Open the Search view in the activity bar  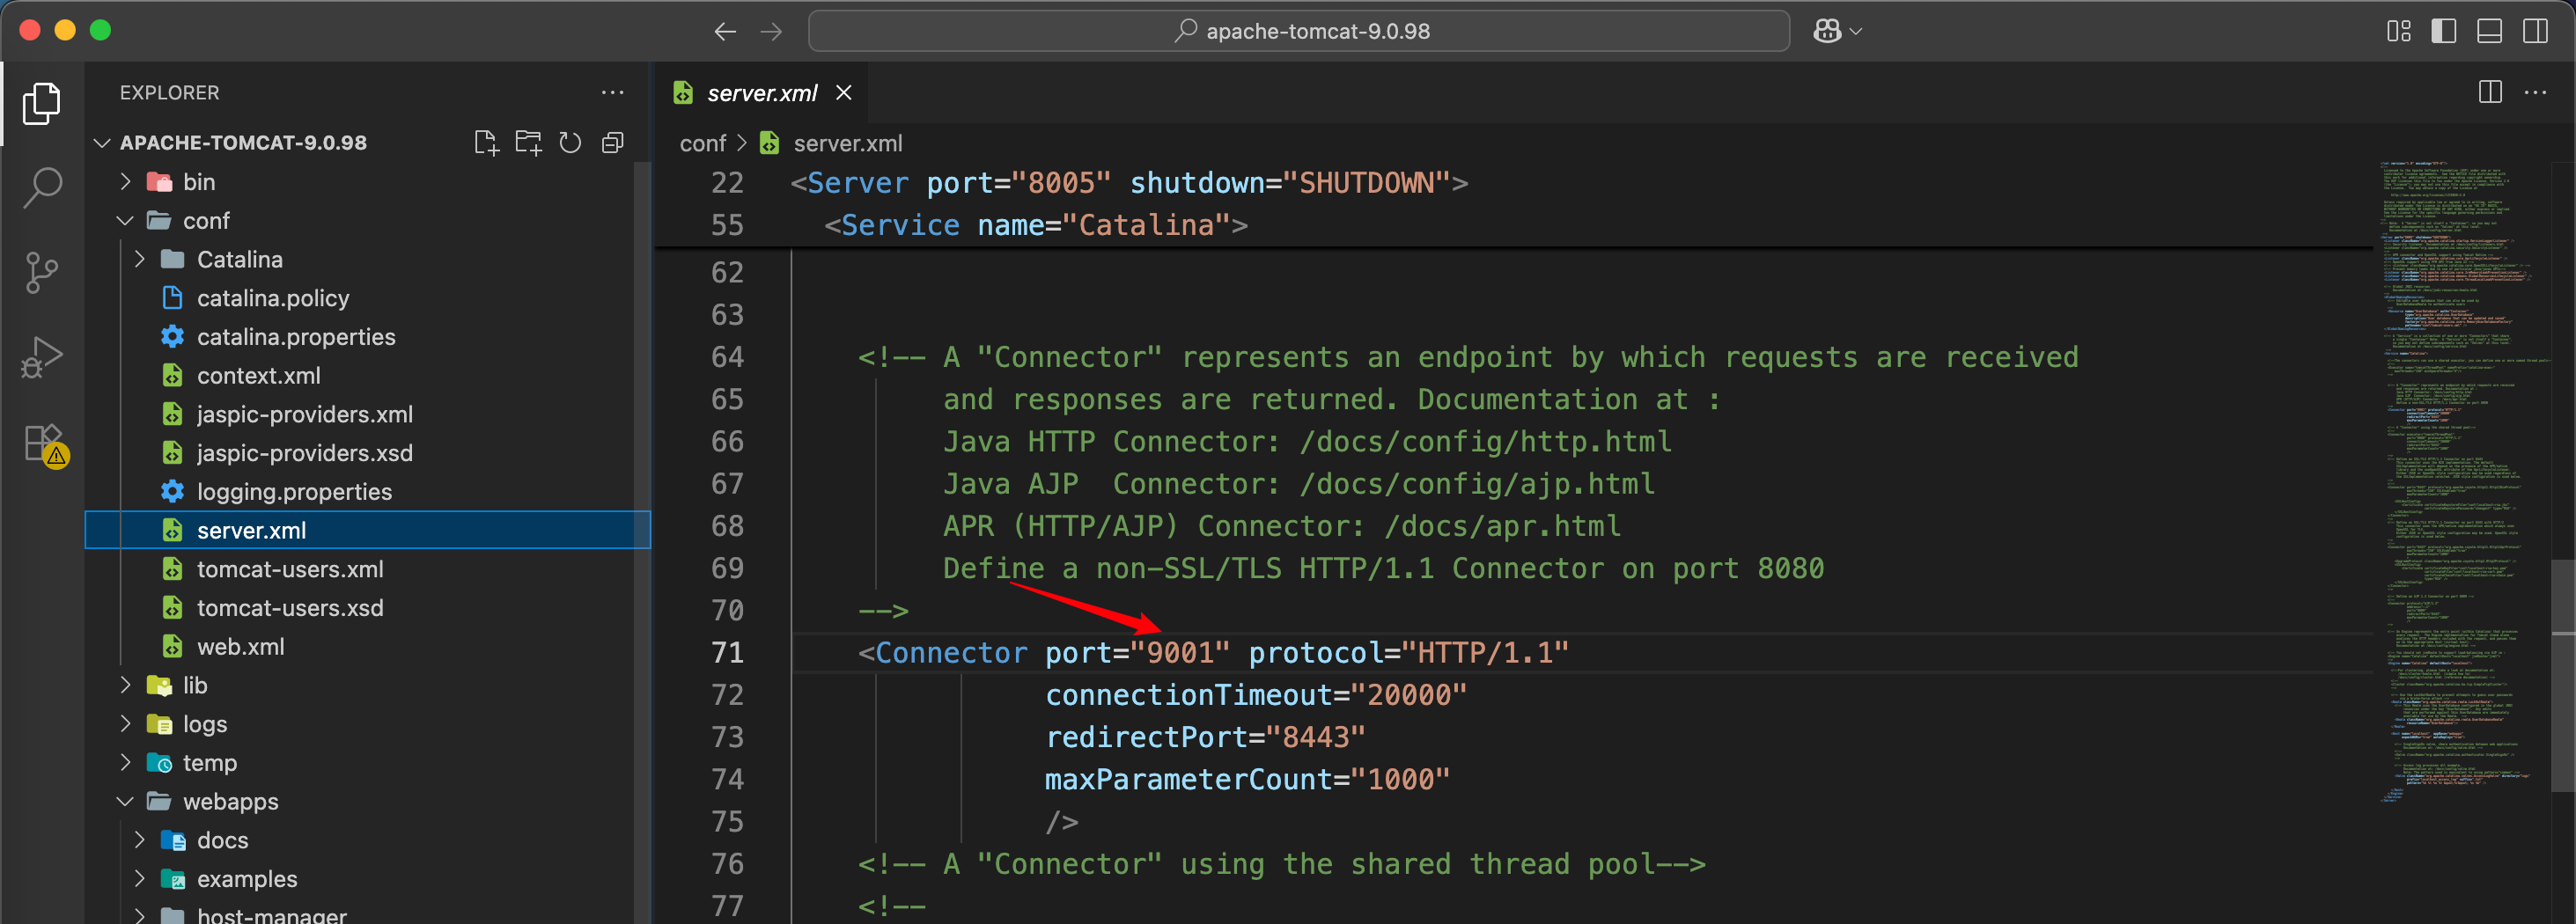tap(41, 187)
